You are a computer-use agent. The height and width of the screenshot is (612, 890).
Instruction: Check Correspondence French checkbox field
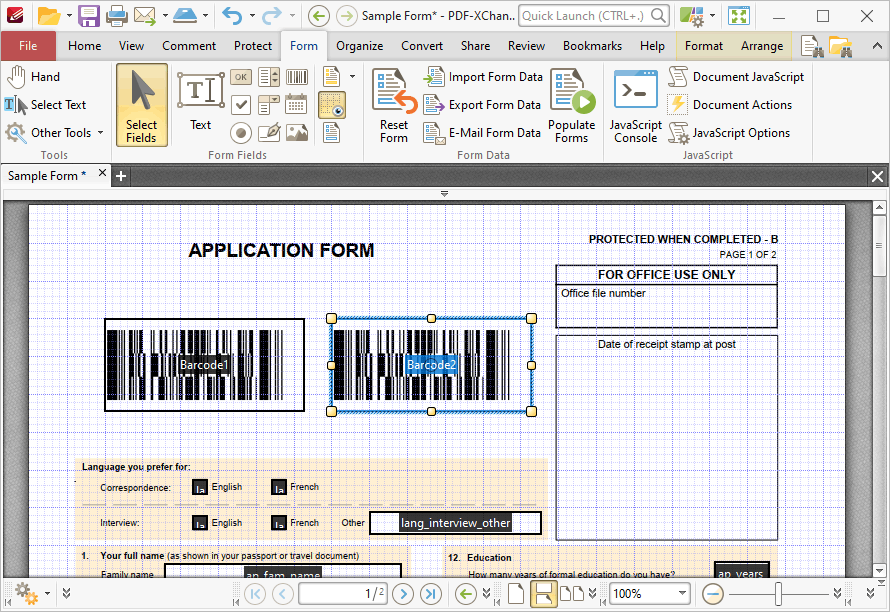[279, 488]
